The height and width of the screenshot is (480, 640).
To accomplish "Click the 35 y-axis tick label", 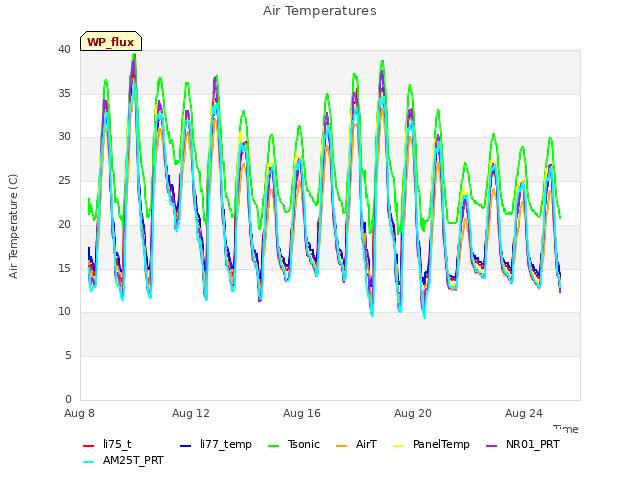I will point(64,93).
